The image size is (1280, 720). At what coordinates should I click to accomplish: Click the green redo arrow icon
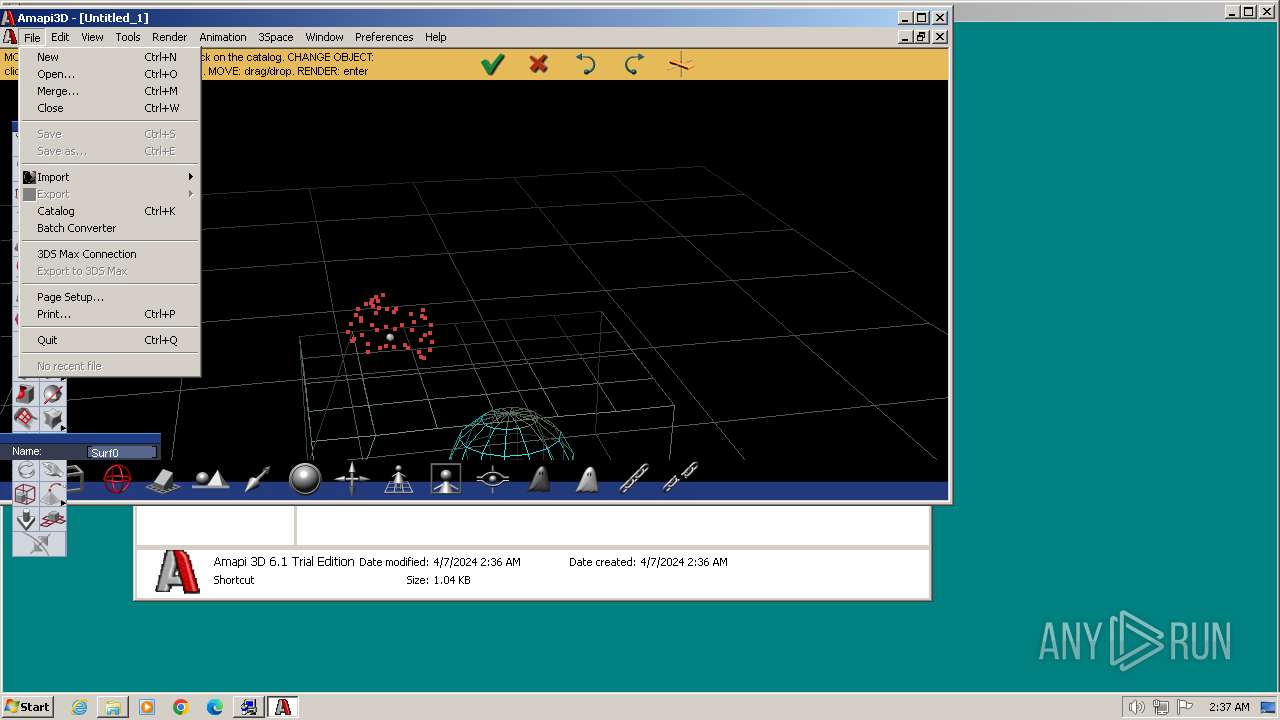tap(634, 65)
